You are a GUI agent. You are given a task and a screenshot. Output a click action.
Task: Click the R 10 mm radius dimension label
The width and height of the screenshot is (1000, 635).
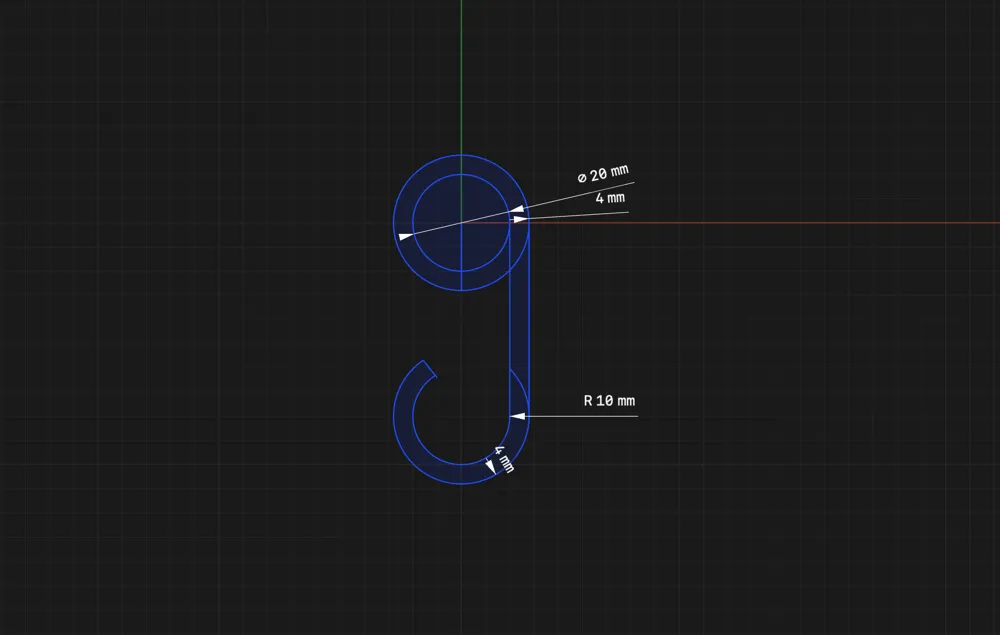[609, 400]
